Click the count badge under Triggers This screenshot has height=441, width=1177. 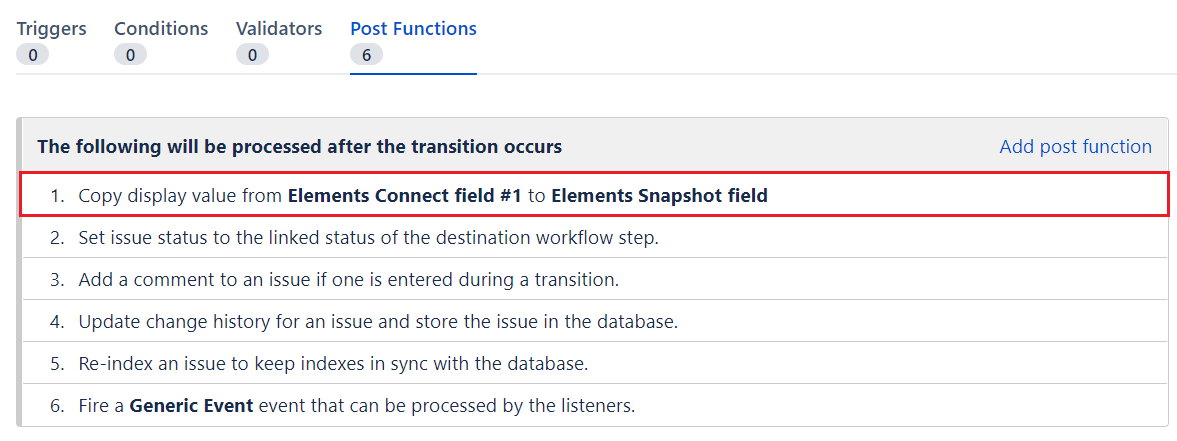point(32,55)
